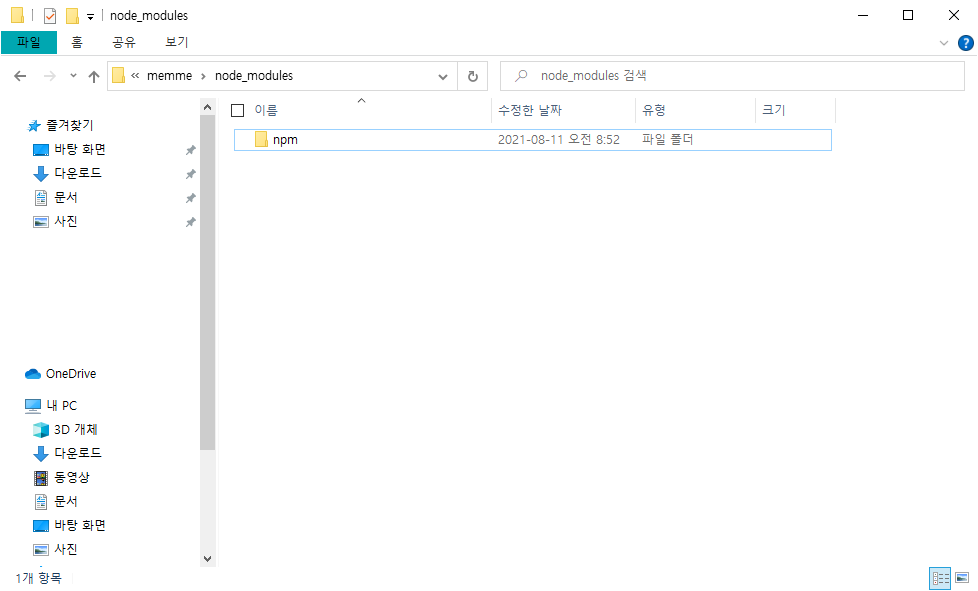The image size is (978, 591).
Task: Switch to large icons view in status bar
Action: 962,578
